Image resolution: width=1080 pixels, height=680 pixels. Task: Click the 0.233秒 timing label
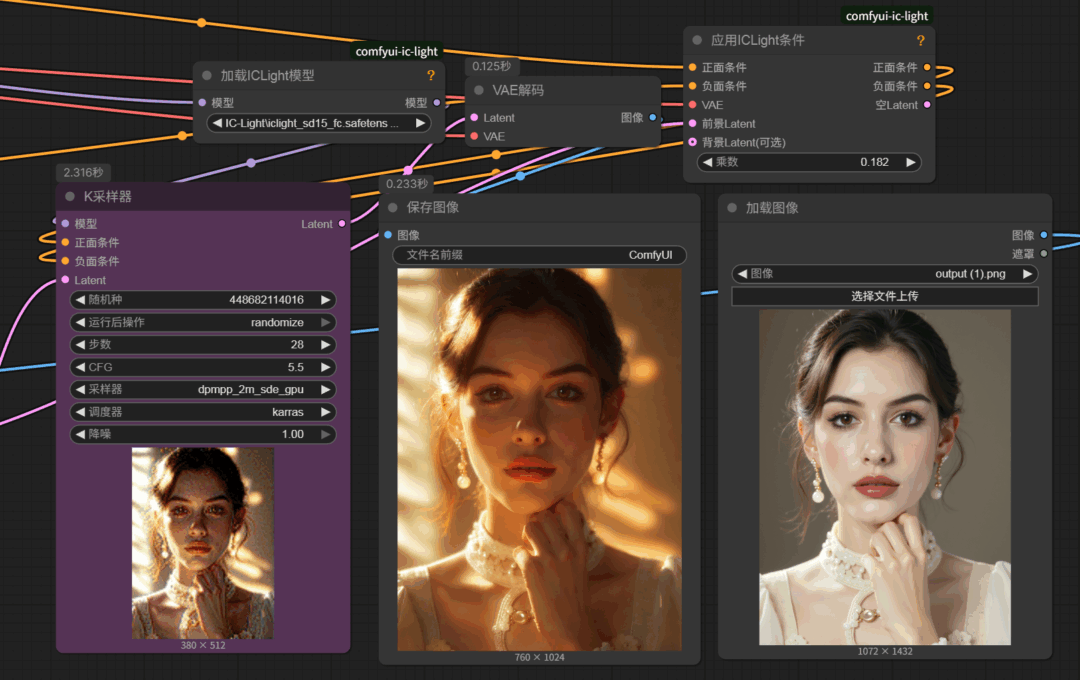pos(407,184)
